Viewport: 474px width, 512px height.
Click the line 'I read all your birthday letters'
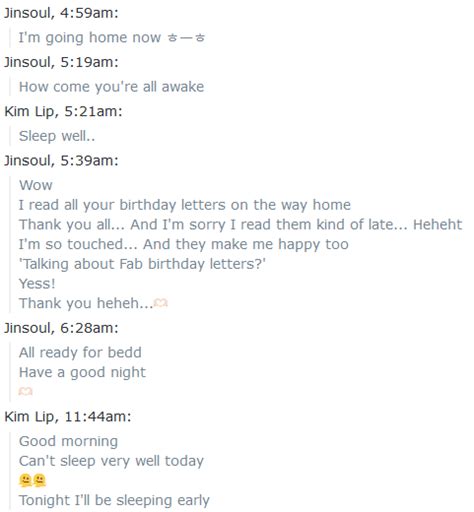[185, 205]
